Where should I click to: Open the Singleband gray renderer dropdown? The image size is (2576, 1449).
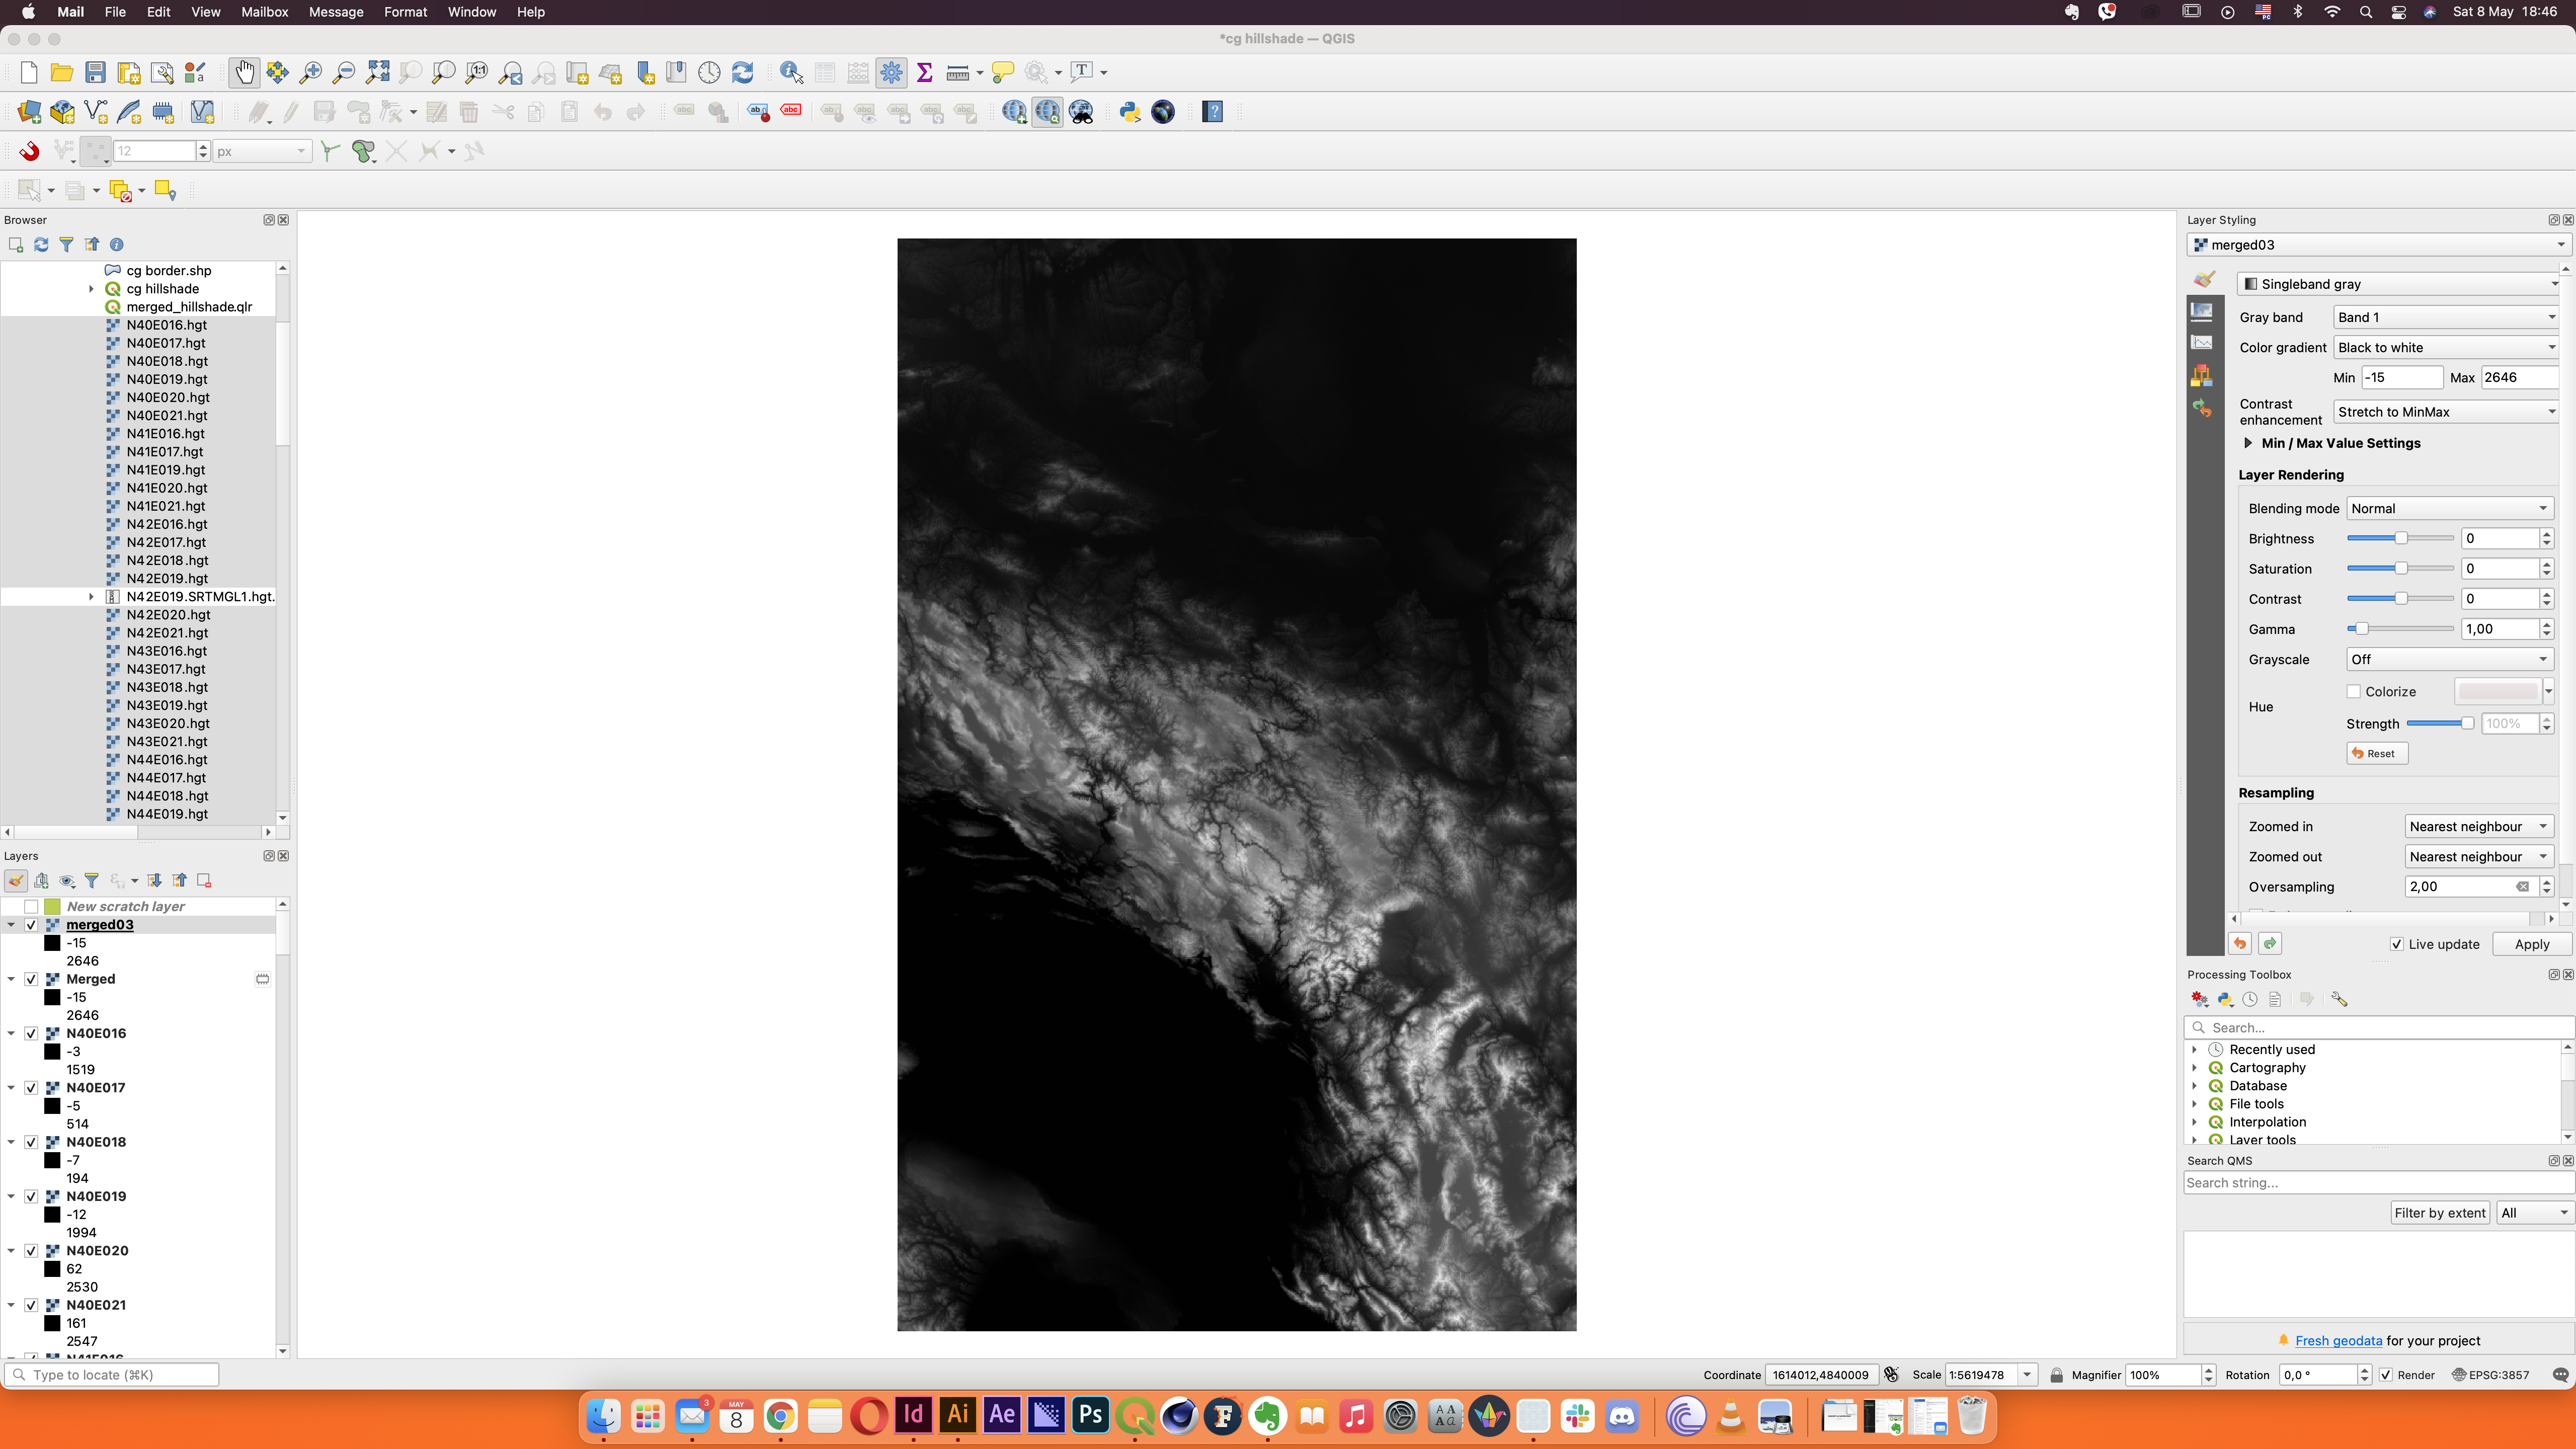(2398, 284)
